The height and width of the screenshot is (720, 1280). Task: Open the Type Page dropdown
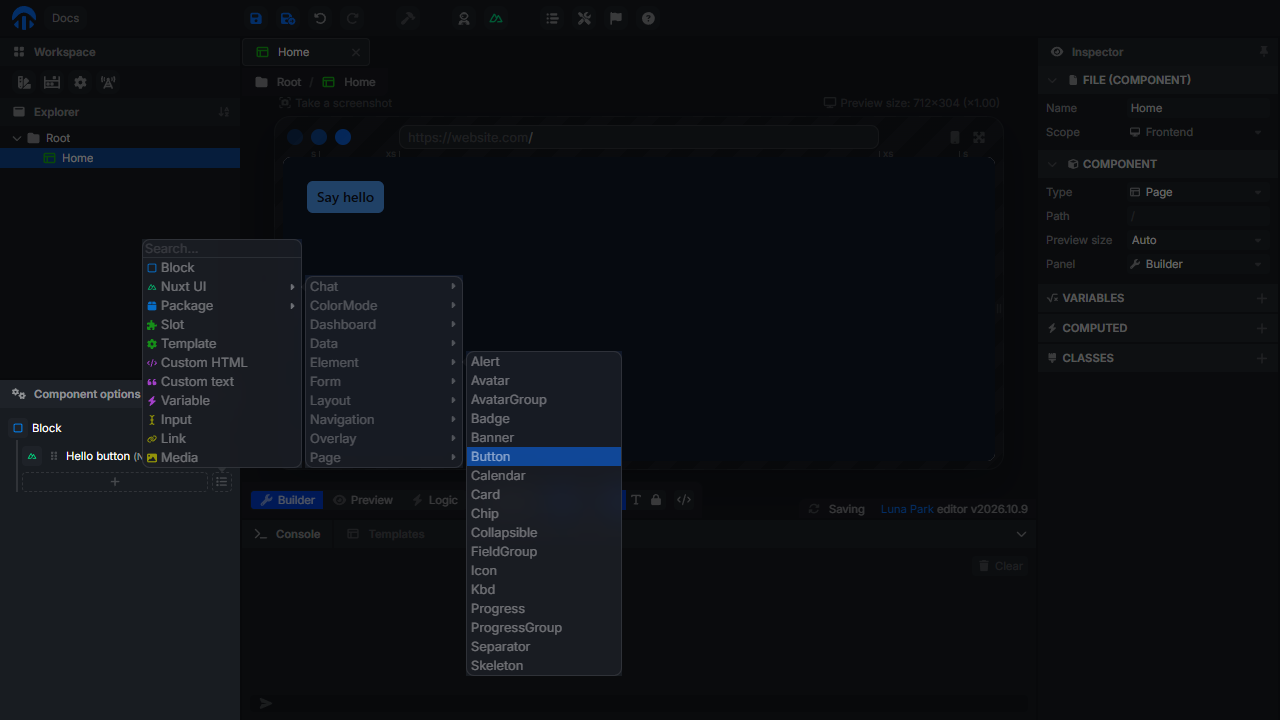(x=1196, y=192)
